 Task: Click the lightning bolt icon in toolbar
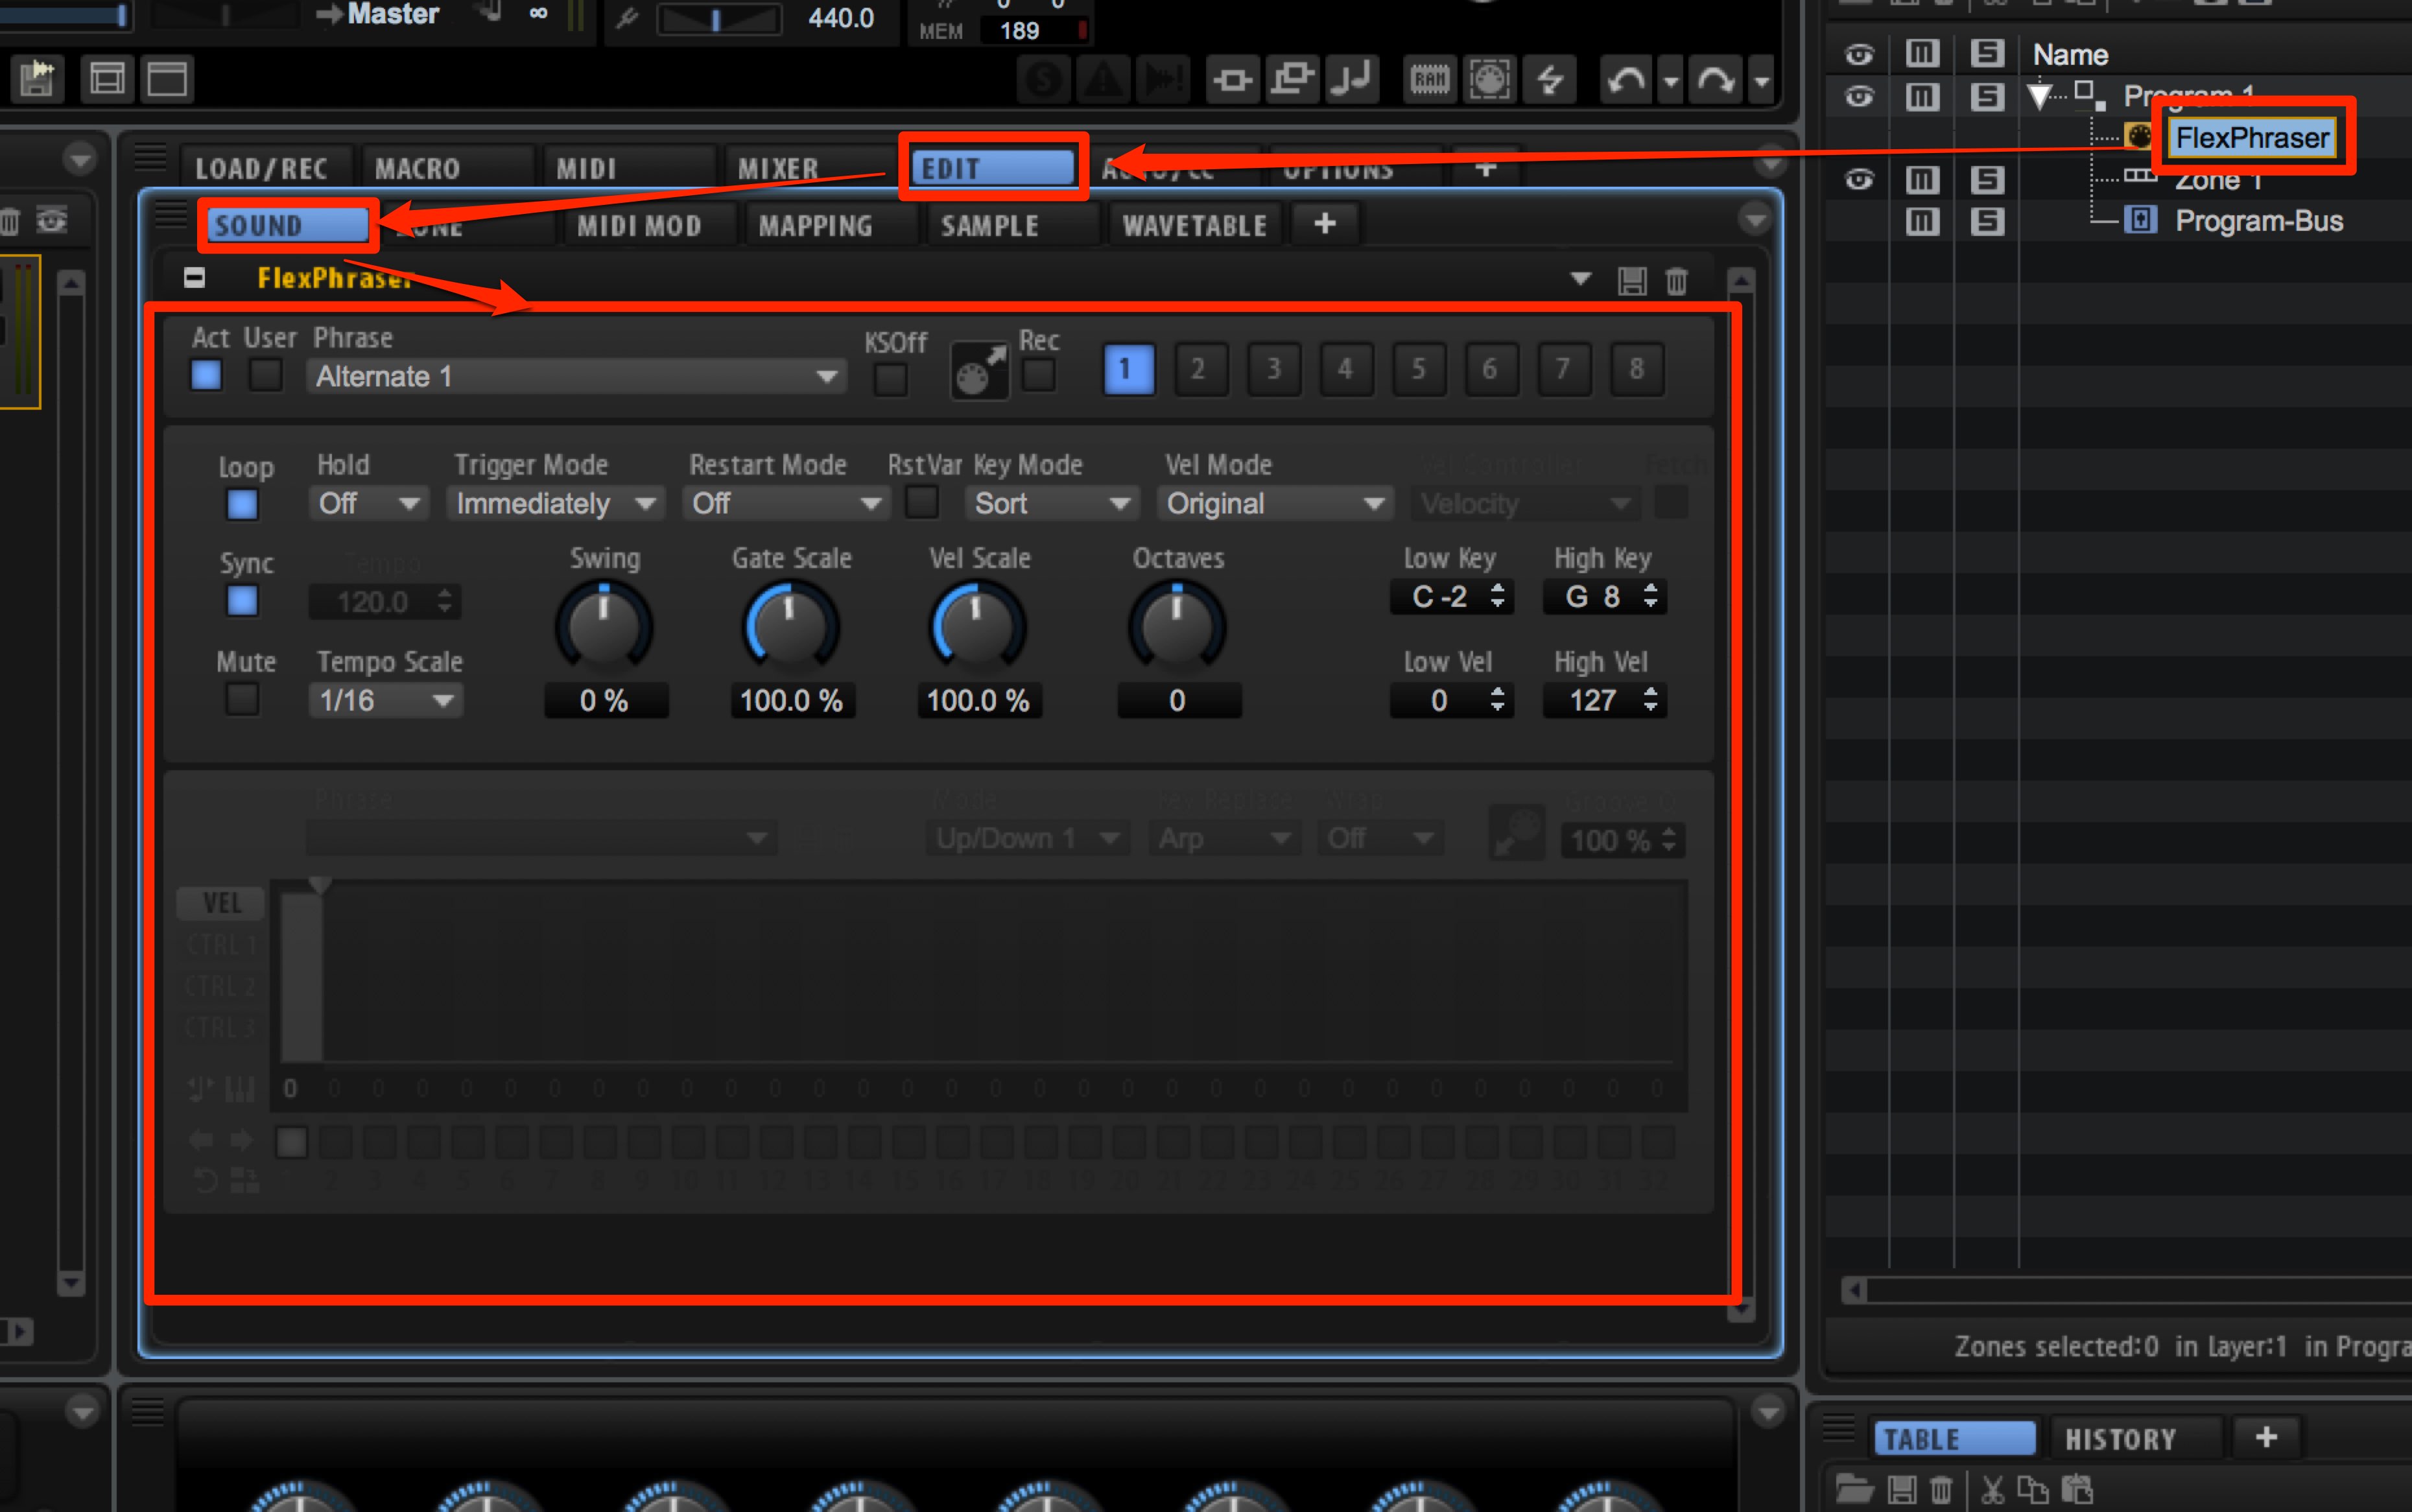[x=1549, y=80]
